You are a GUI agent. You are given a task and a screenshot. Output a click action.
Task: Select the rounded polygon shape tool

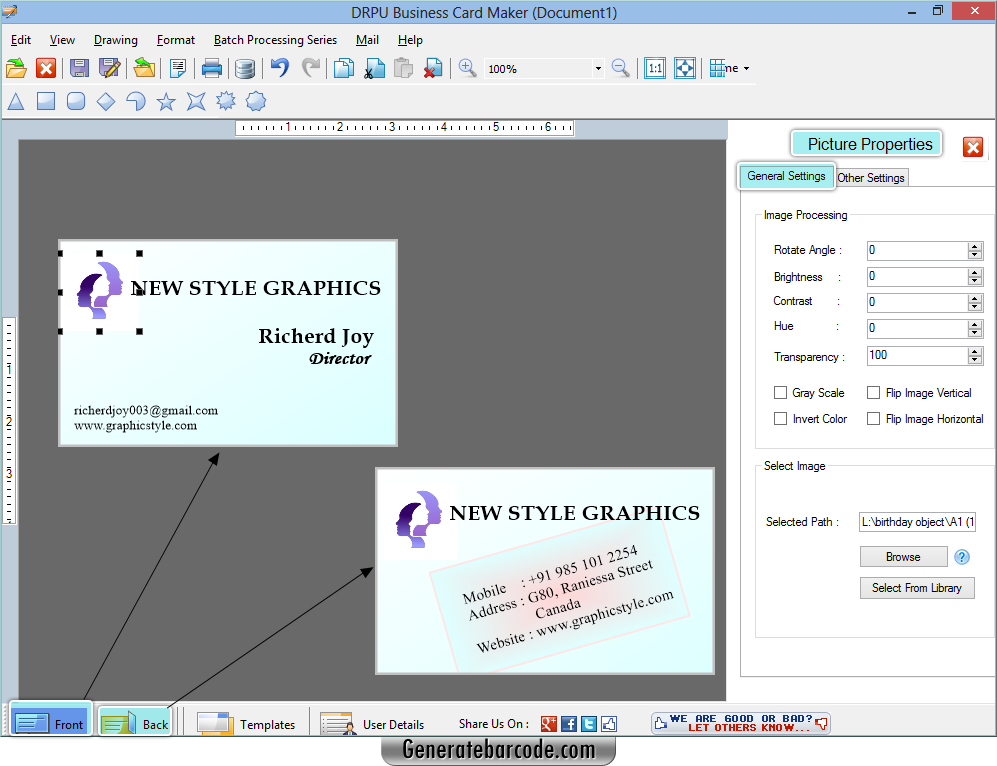click(256, 101)
